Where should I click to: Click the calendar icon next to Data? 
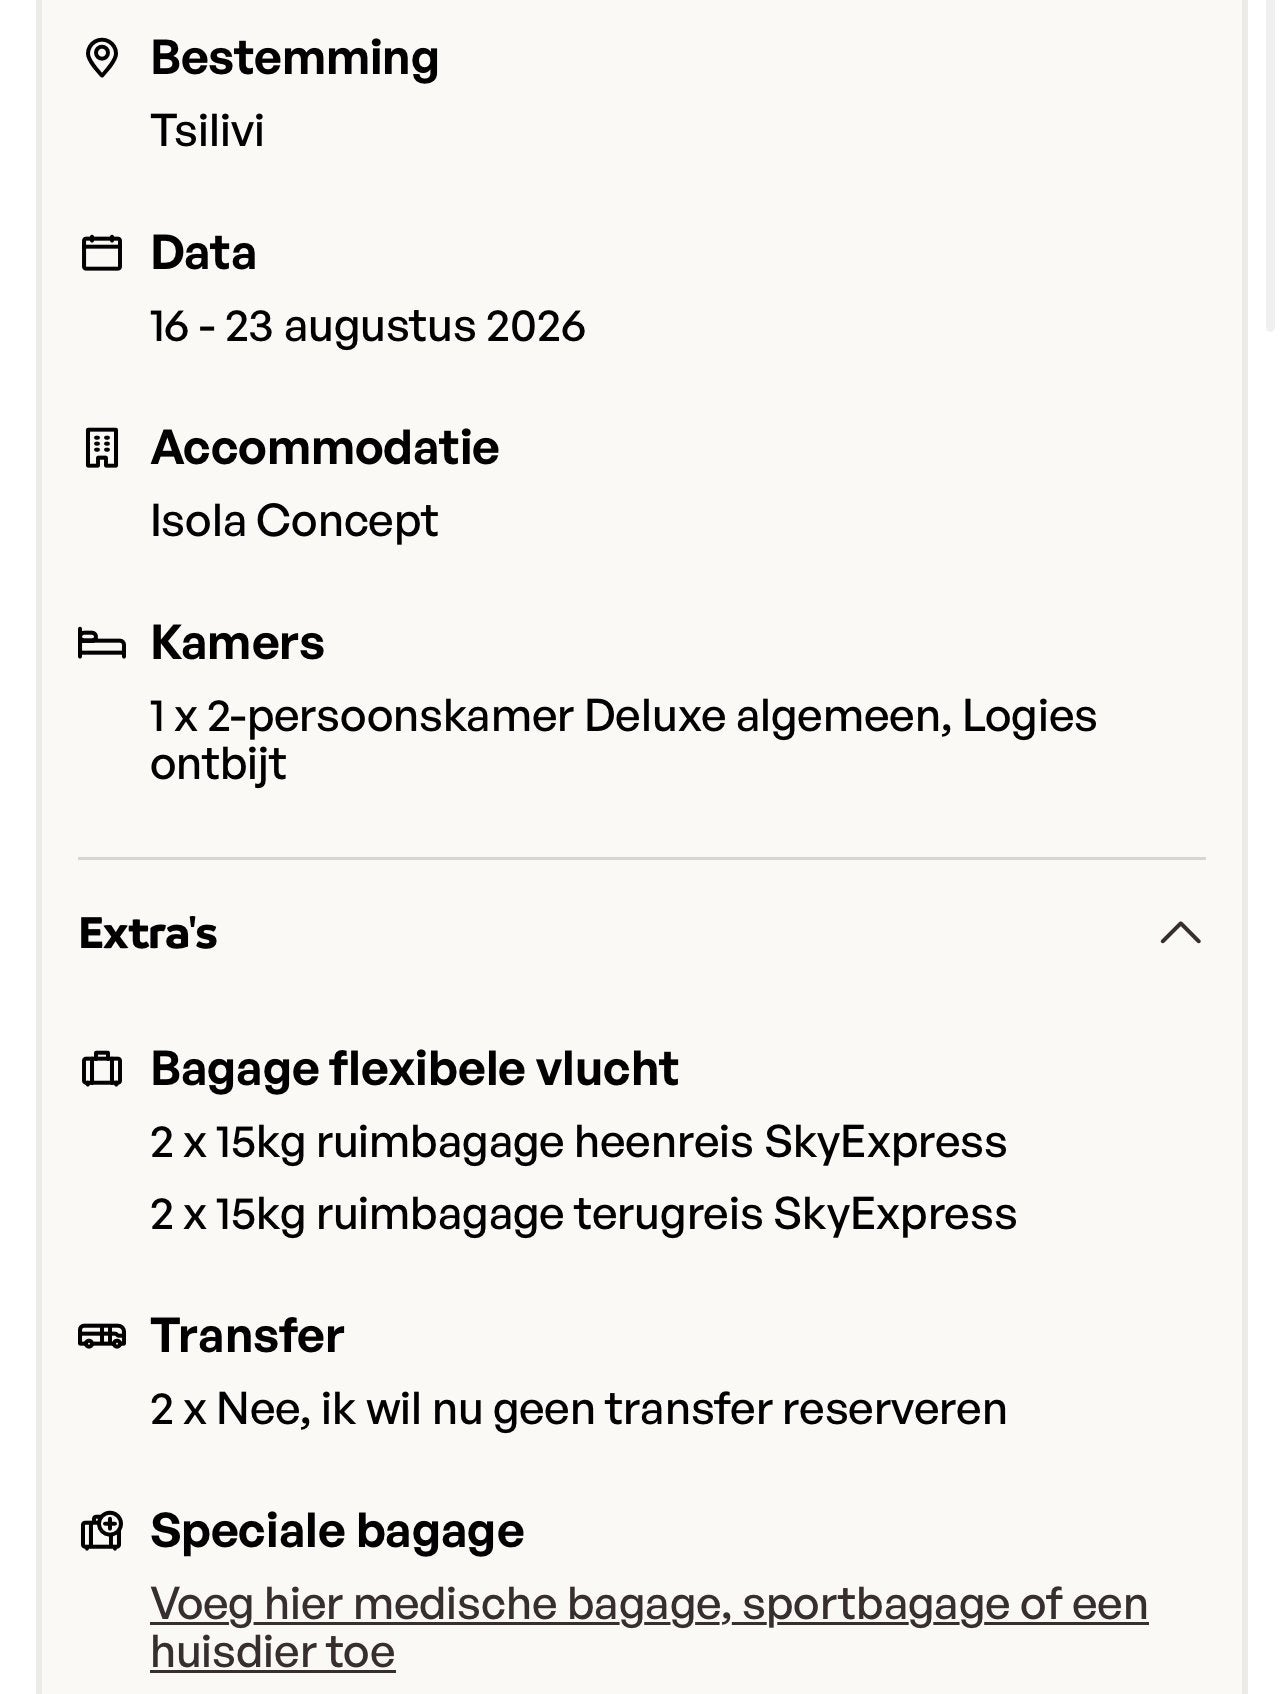coord(101,253)
